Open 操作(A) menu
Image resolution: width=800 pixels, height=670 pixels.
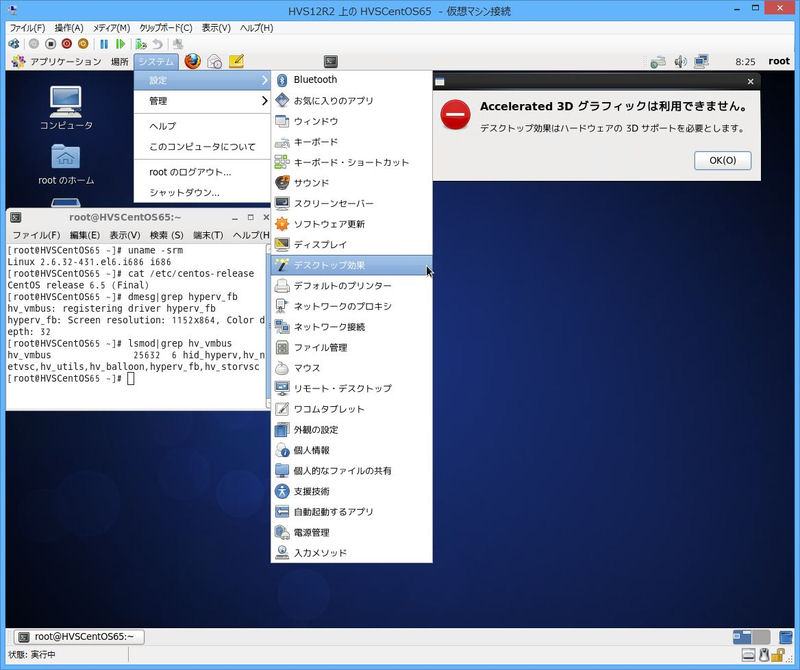69,28
